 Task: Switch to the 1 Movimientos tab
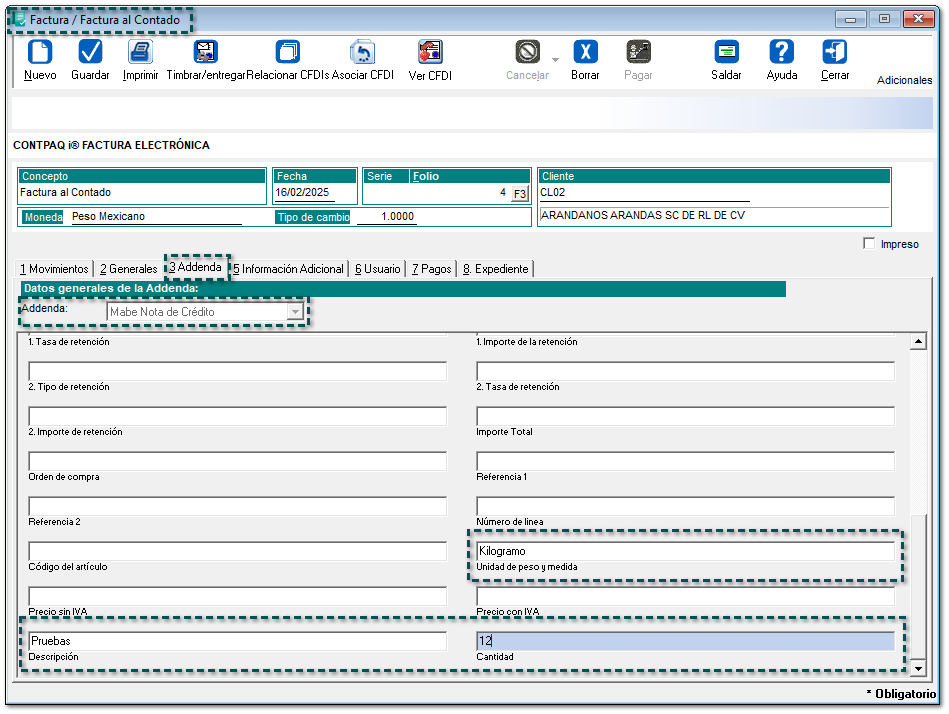pos(54,269)
